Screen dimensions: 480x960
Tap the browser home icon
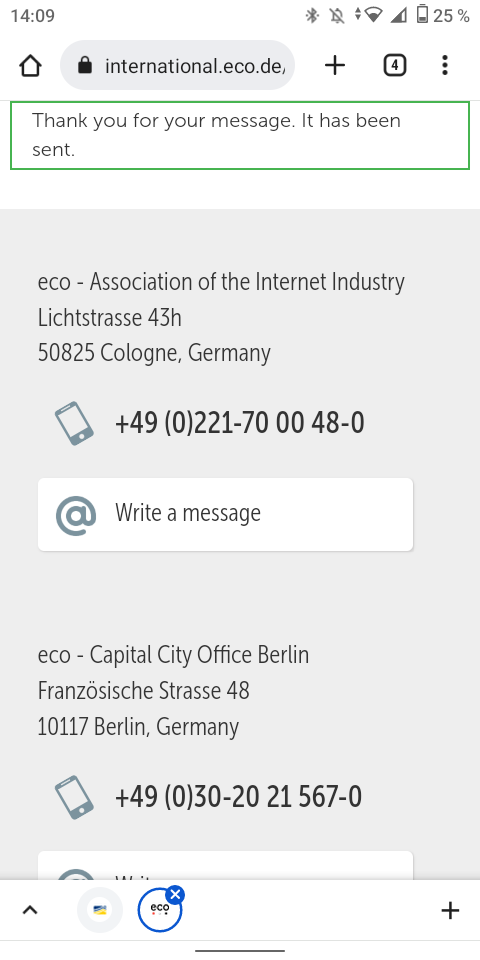pos(30,66)
